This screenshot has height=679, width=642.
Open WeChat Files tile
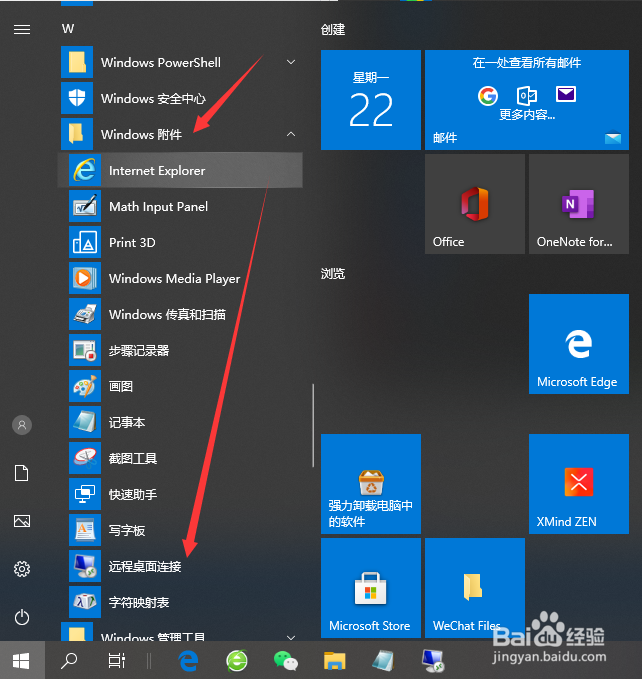click(x=475, y=588)
